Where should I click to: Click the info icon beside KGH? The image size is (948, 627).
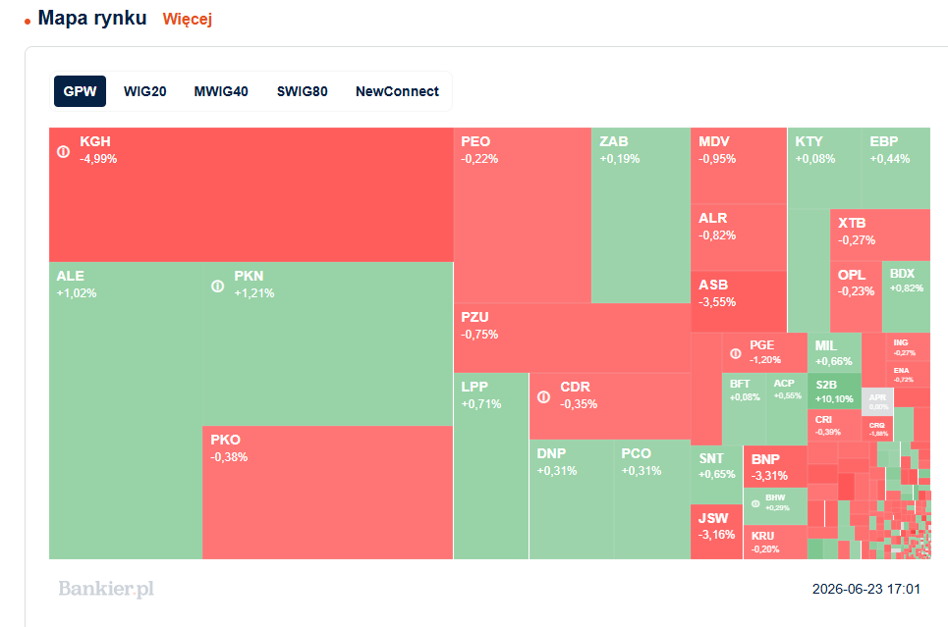63,152
